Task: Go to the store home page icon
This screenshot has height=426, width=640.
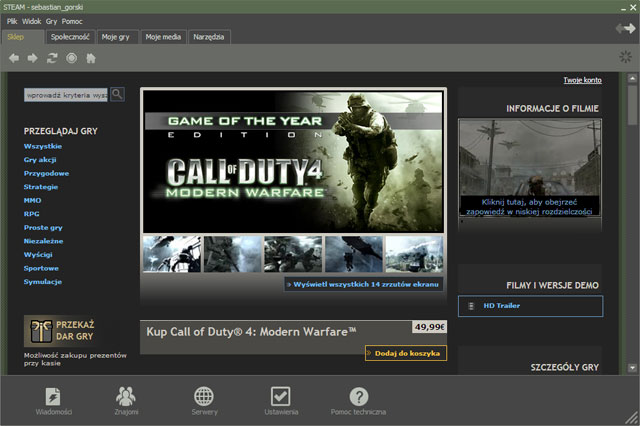Action: tap(91, 58)
